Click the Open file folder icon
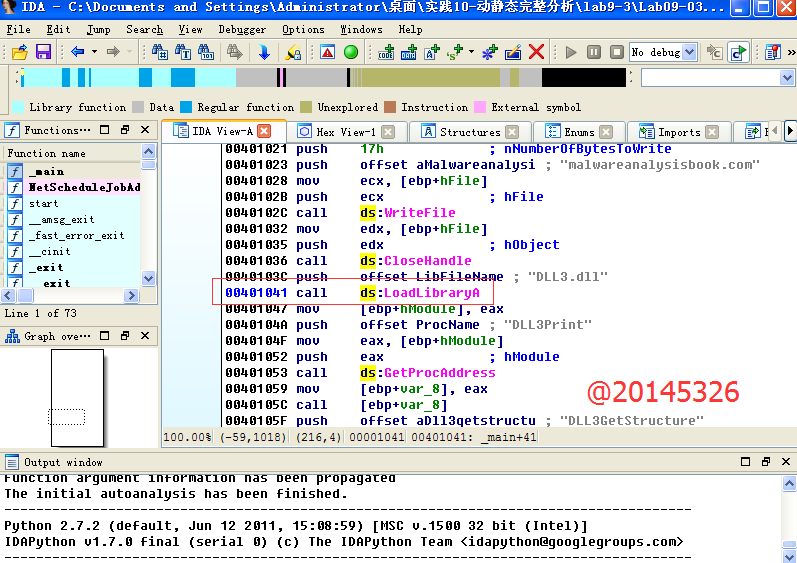Image resolution: width=797 pixels, height=563 pixels. tap(19, 52)
